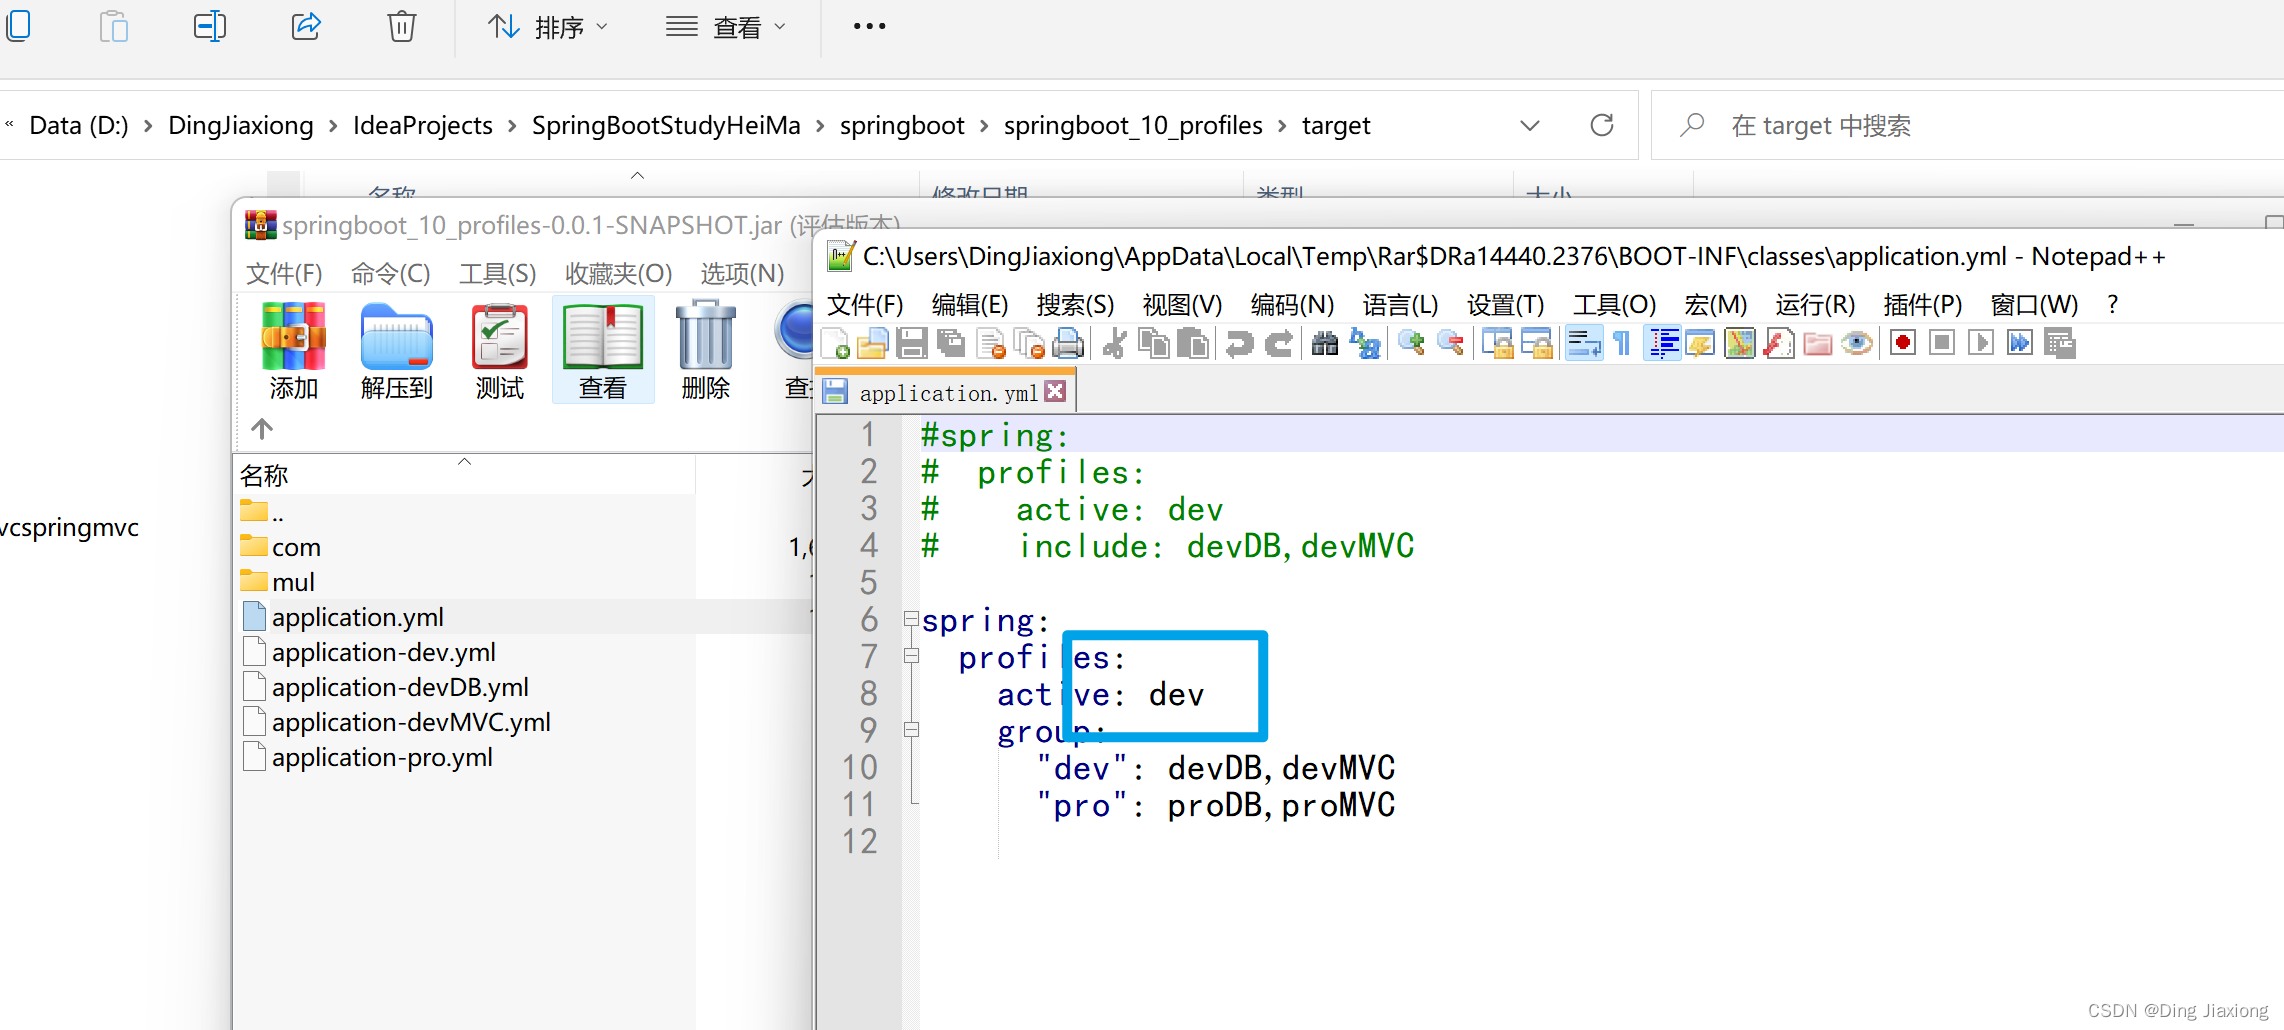
Task: Stop macro recording
Action: pyautogui.click(x=1942, y=344)
